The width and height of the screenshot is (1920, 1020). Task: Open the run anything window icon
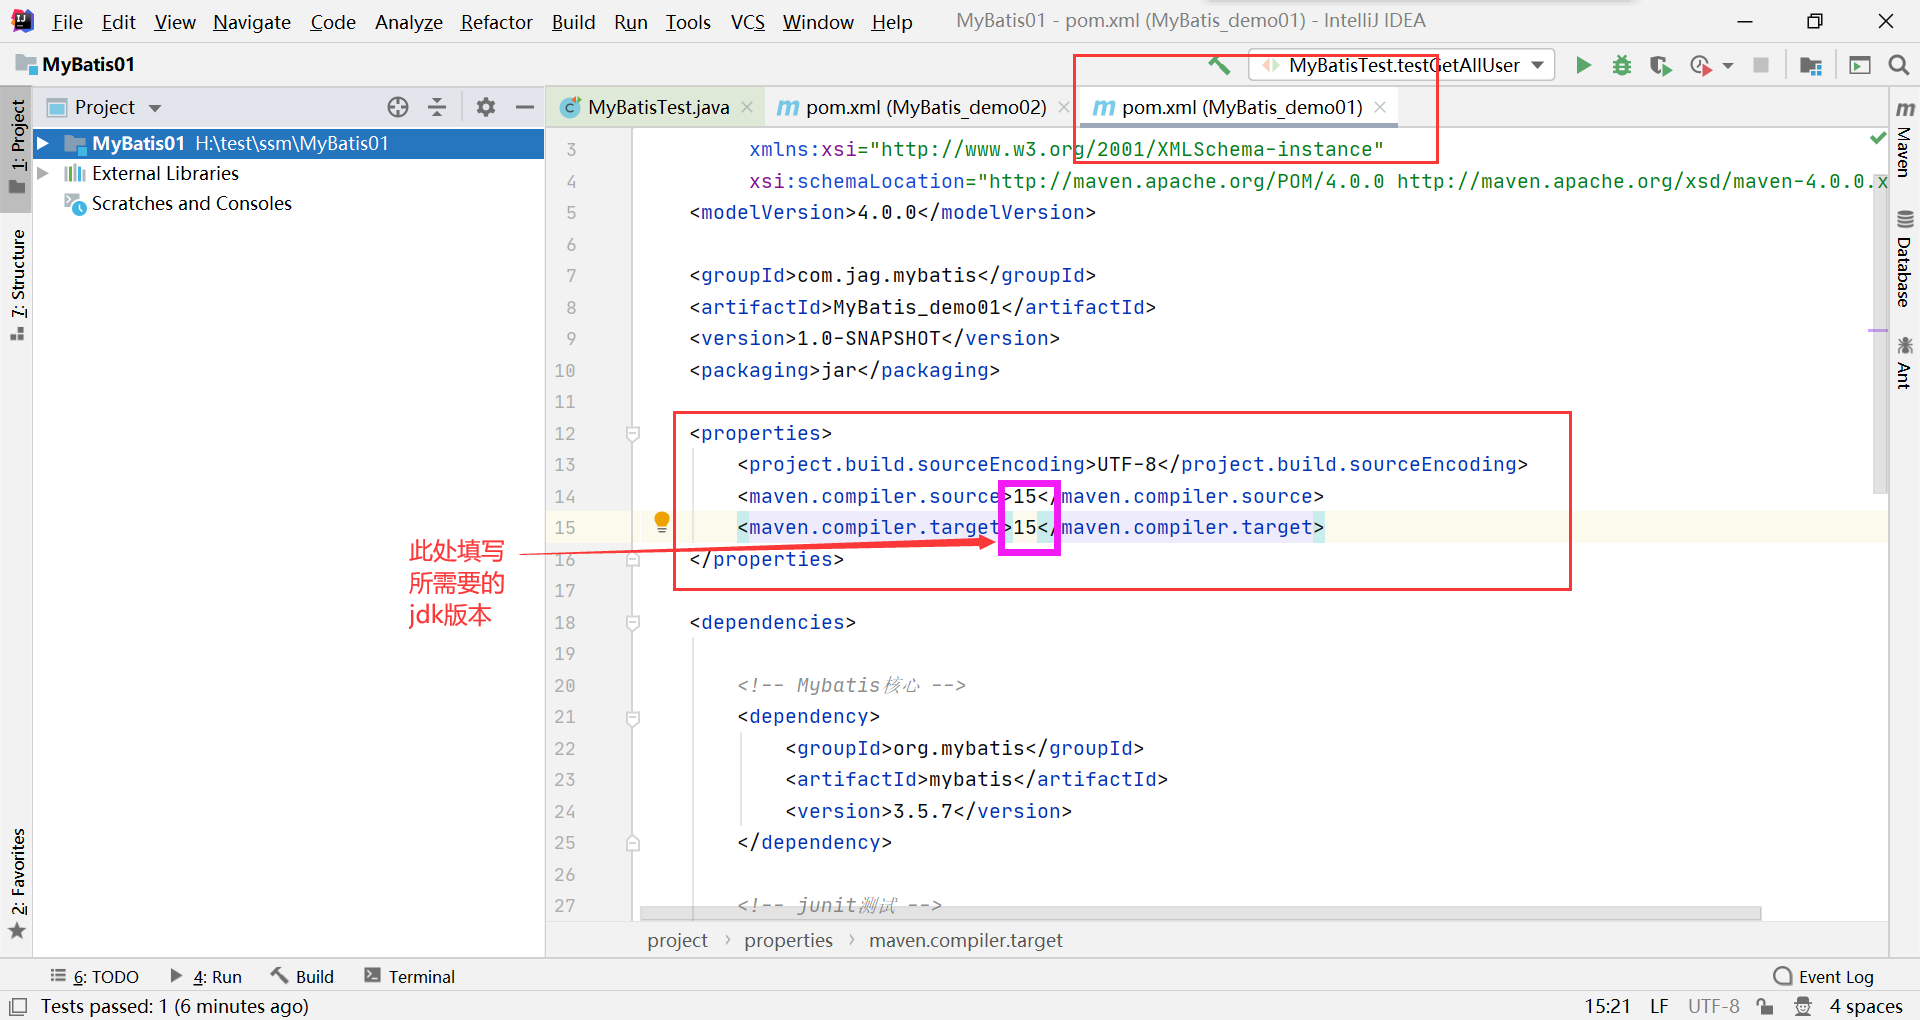(x=1860, y=65)
